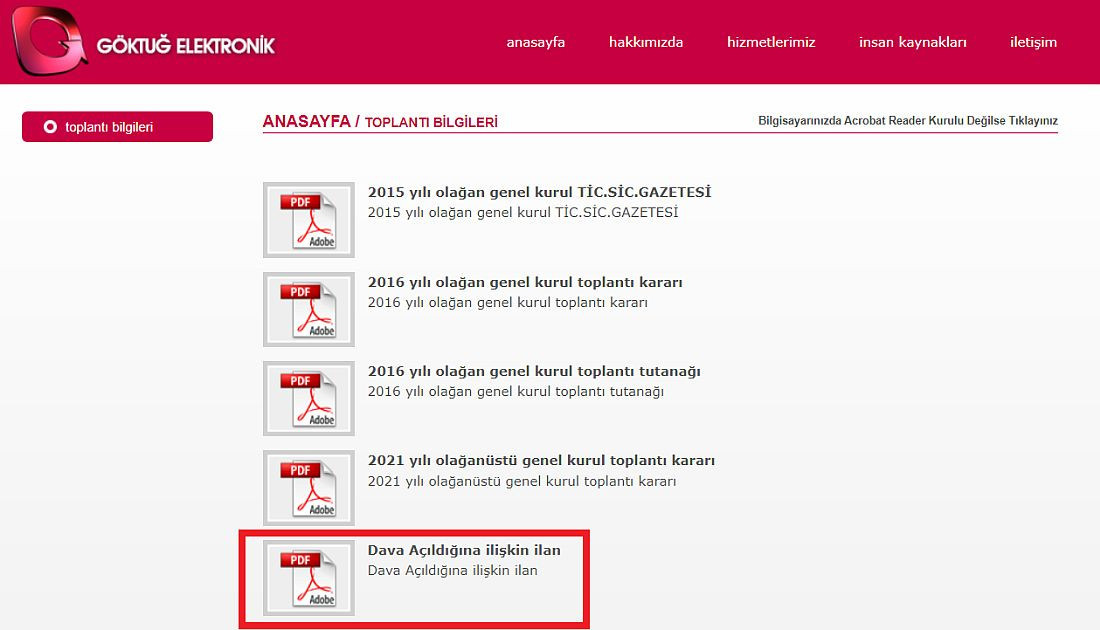Viewport: 1100px width, 630px height.
Task: Click Acrobat Reader install link
Action: click(907, 121)
